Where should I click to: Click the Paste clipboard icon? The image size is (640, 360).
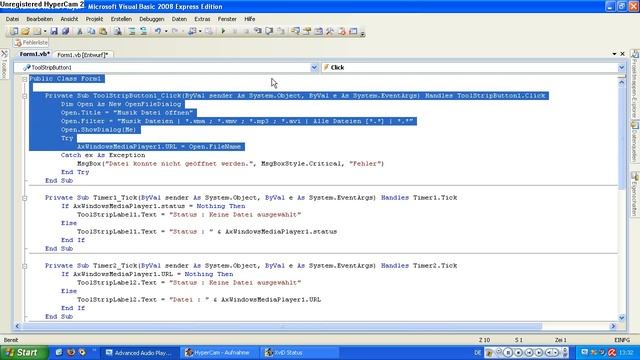(x=103, y=31)
